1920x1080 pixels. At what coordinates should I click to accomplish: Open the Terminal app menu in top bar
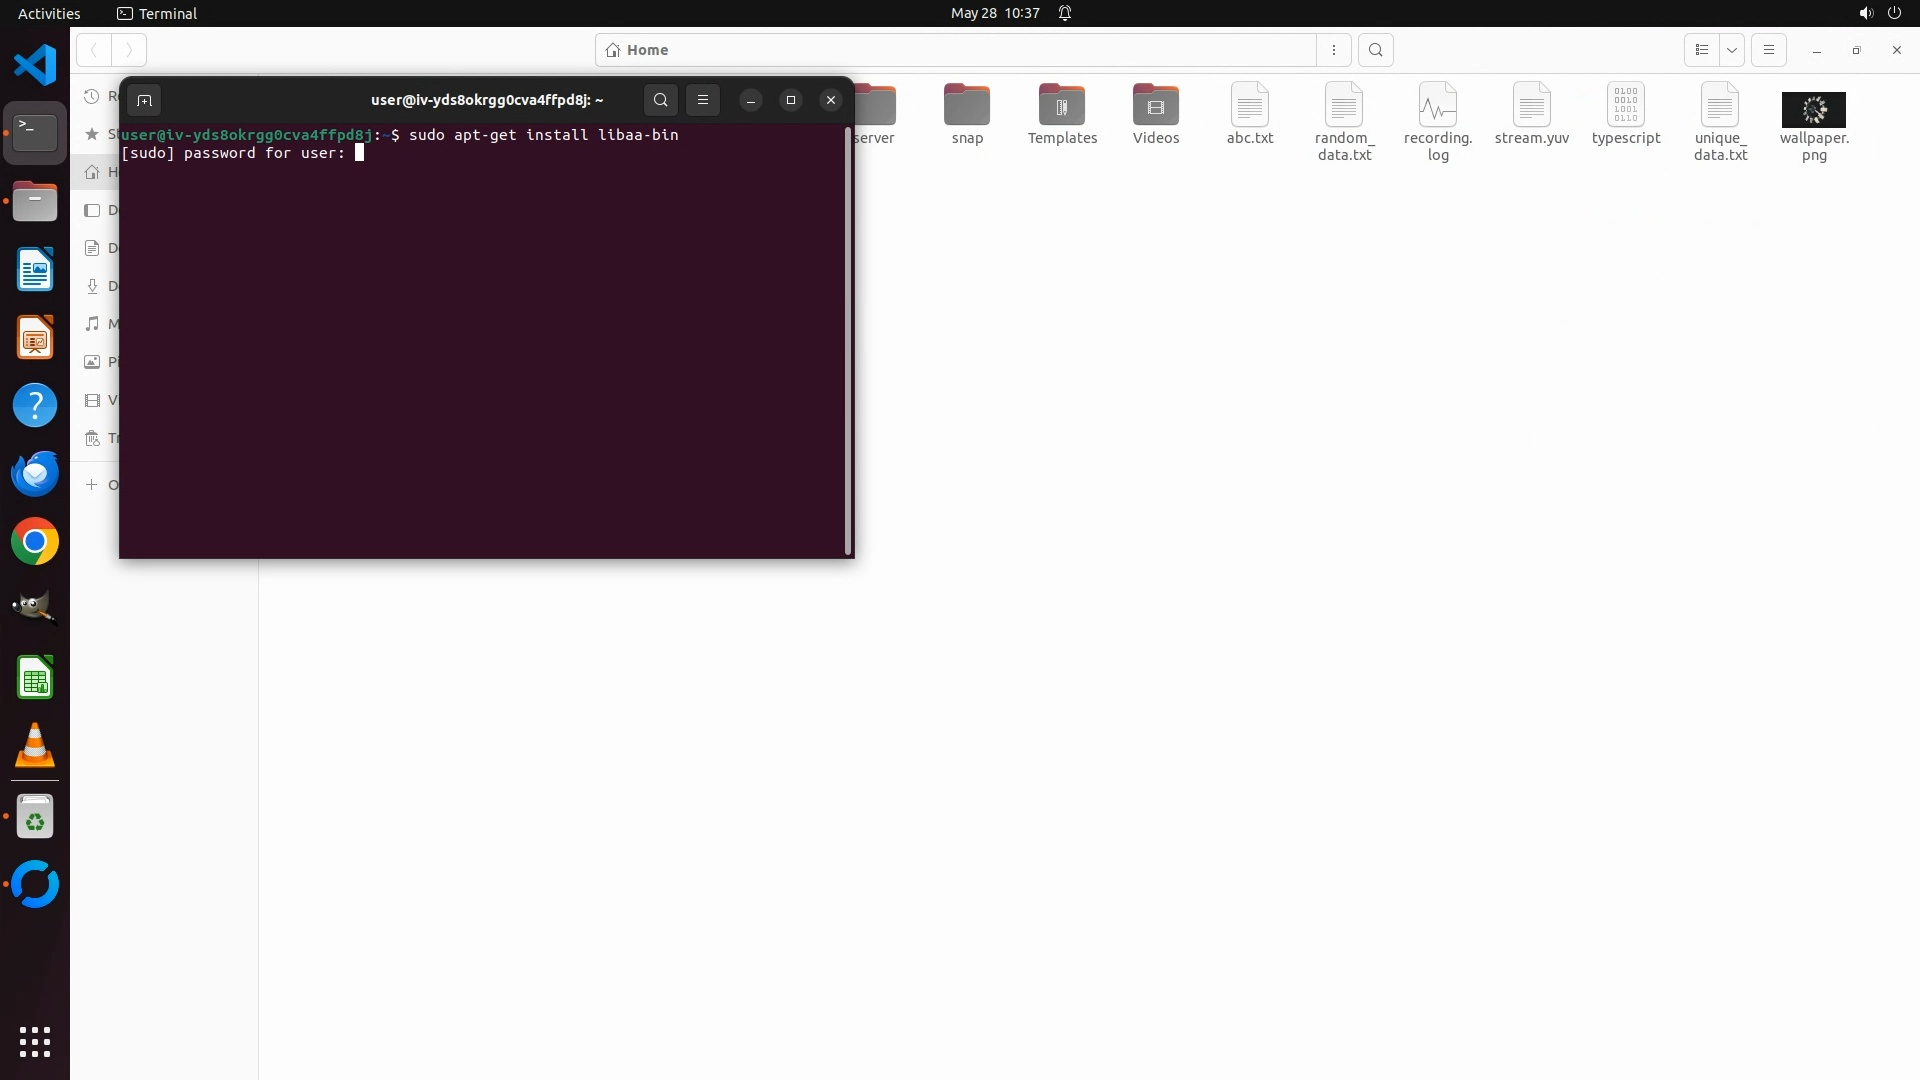pos(157,13)
